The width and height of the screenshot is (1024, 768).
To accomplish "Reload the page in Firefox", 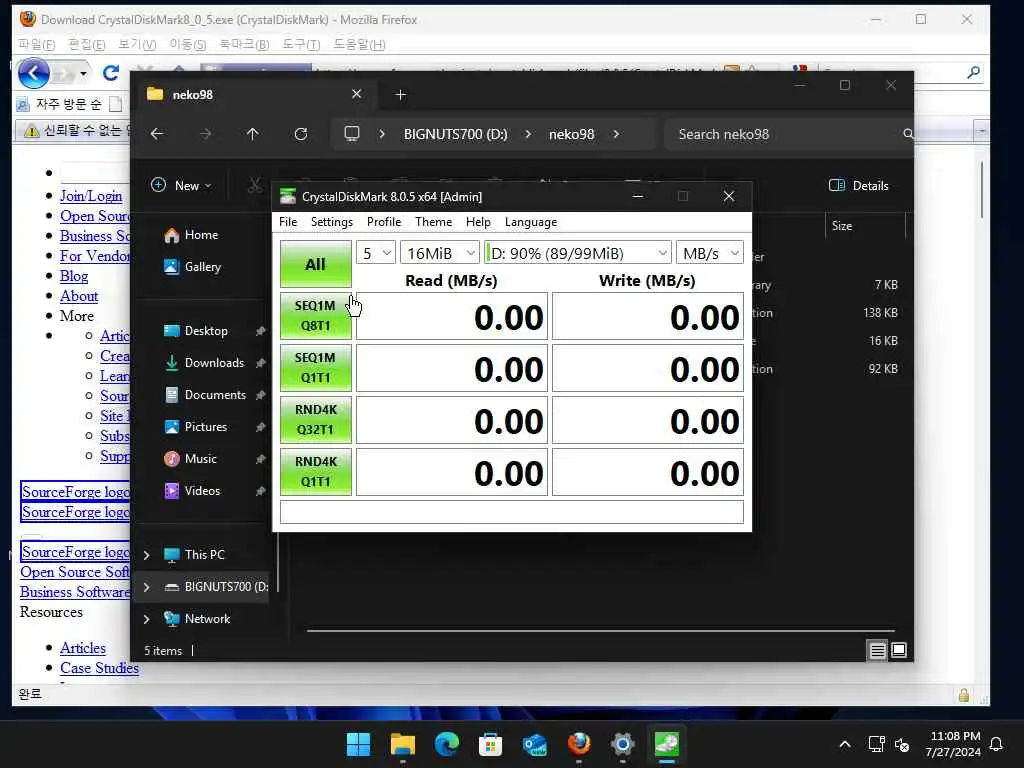I will 111,72.
